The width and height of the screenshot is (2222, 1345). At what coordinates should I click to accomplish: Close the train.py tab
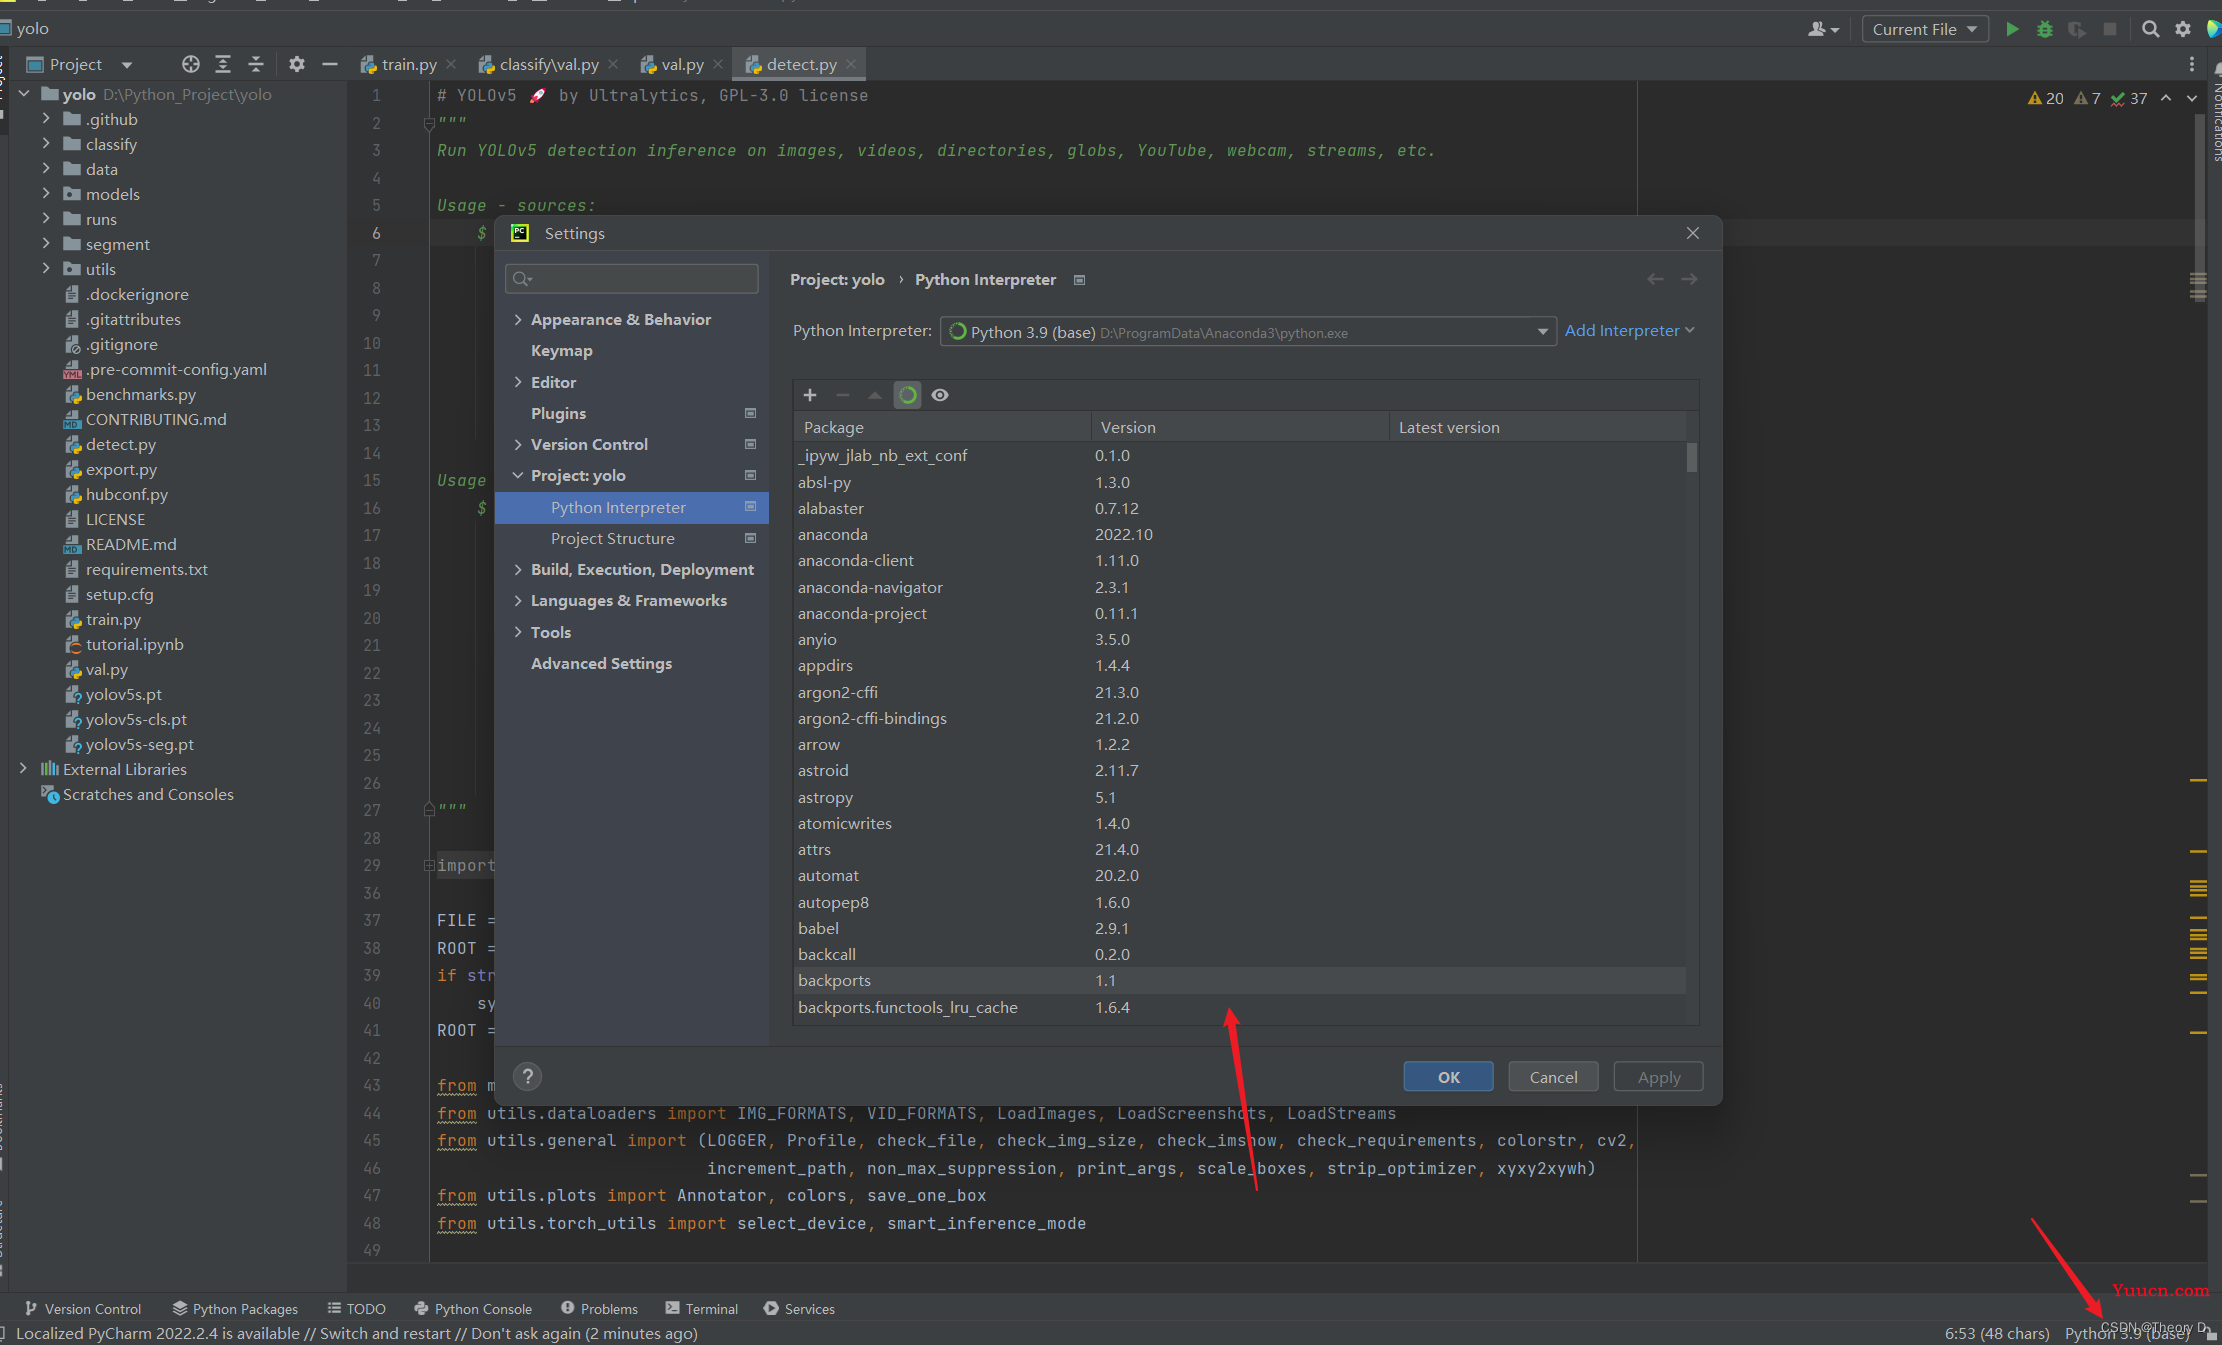451,64
